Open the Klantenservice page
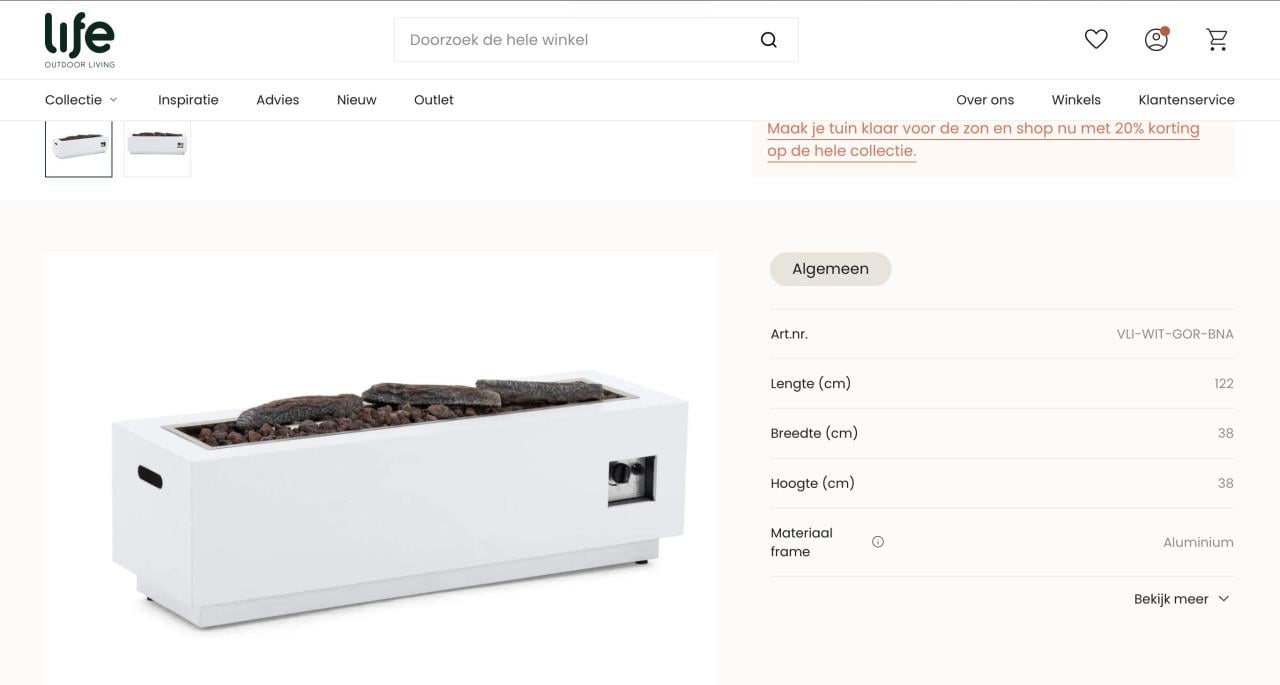The height and width of the screenshot is (685, 1280). click(x=1186, y=100)
